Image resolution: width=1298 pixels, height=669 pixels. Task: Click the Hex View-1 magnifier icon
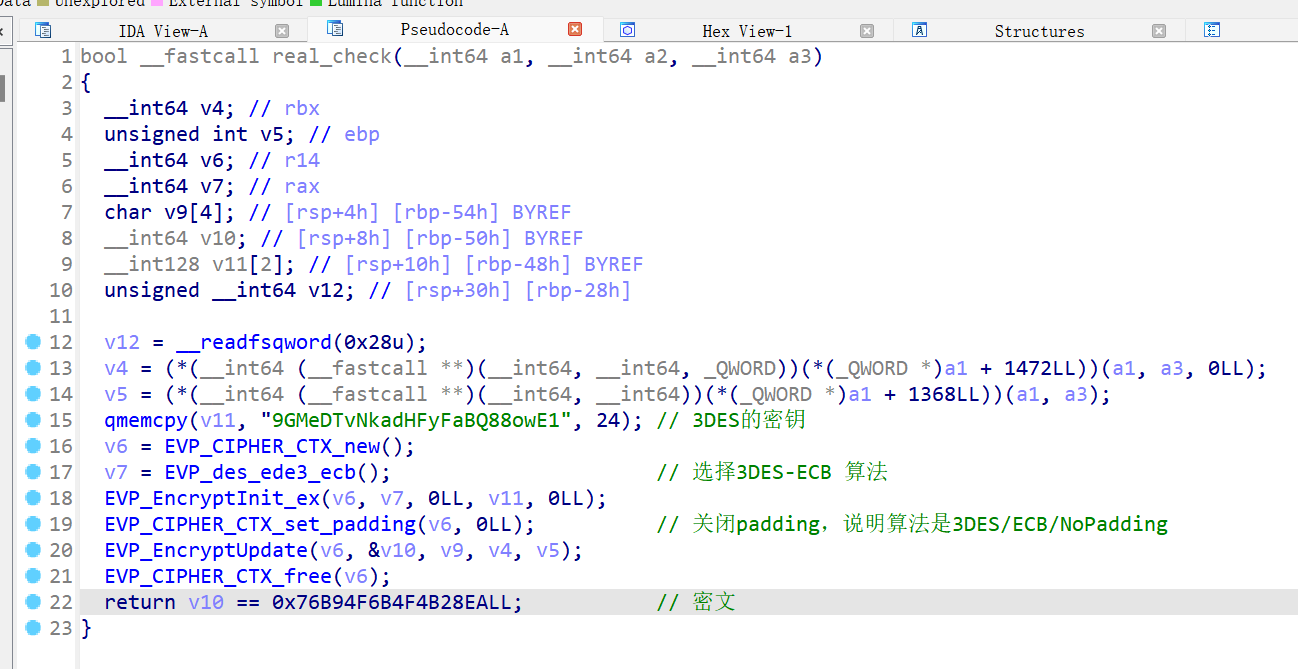627,31
